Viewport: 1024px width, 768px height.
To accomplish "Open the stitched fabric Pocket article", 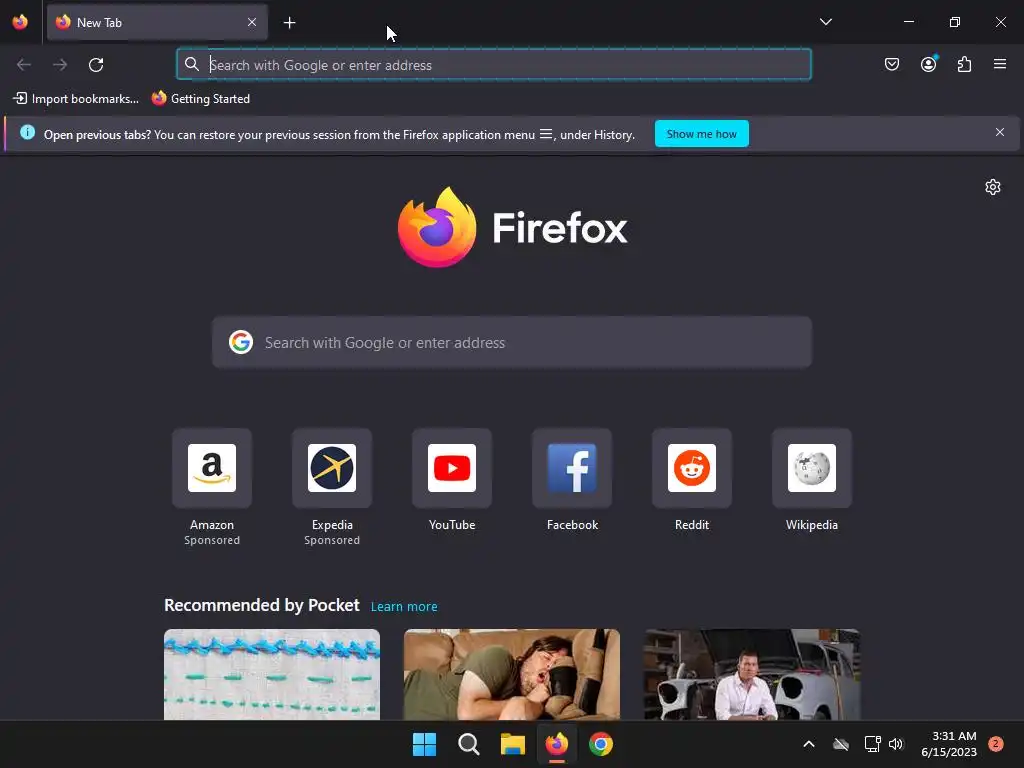I will coord(272,675).
